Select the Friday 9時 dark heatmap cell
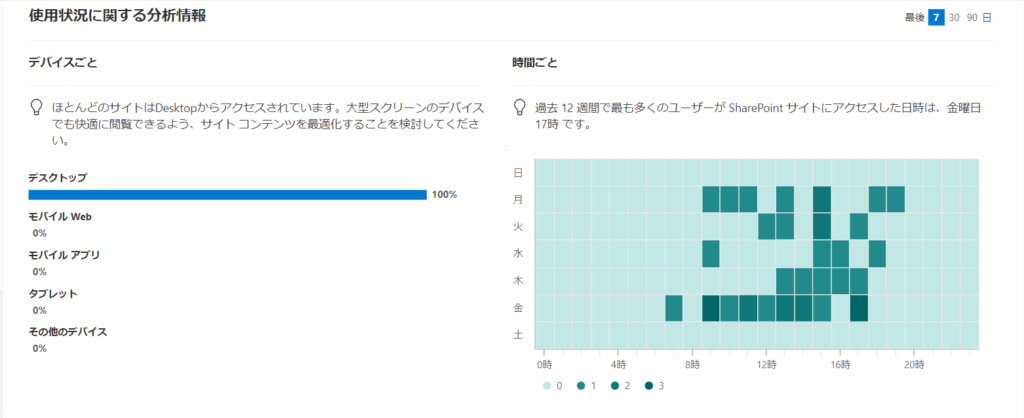 tap(711, 308)
